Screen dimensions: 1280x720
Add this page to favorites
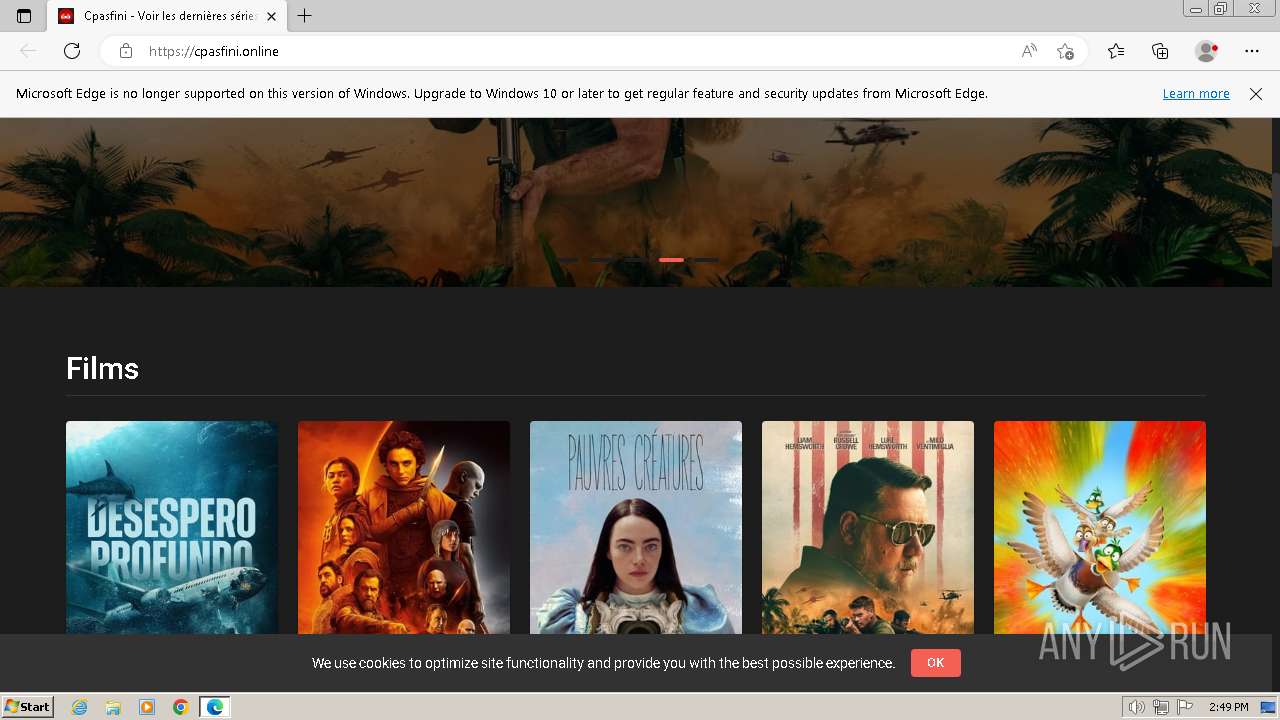tap(1065, 51)
